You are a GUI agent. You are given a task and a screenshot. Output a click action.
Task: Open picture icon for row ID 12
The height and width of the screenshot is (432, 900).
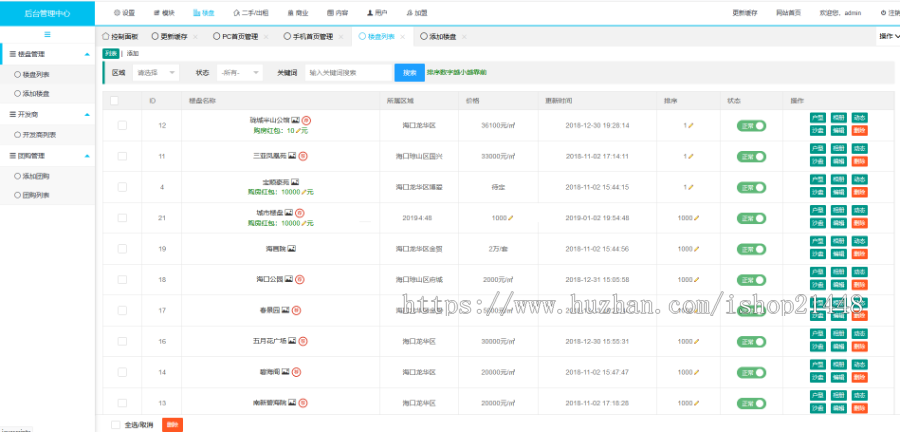(x=296, y=120)
